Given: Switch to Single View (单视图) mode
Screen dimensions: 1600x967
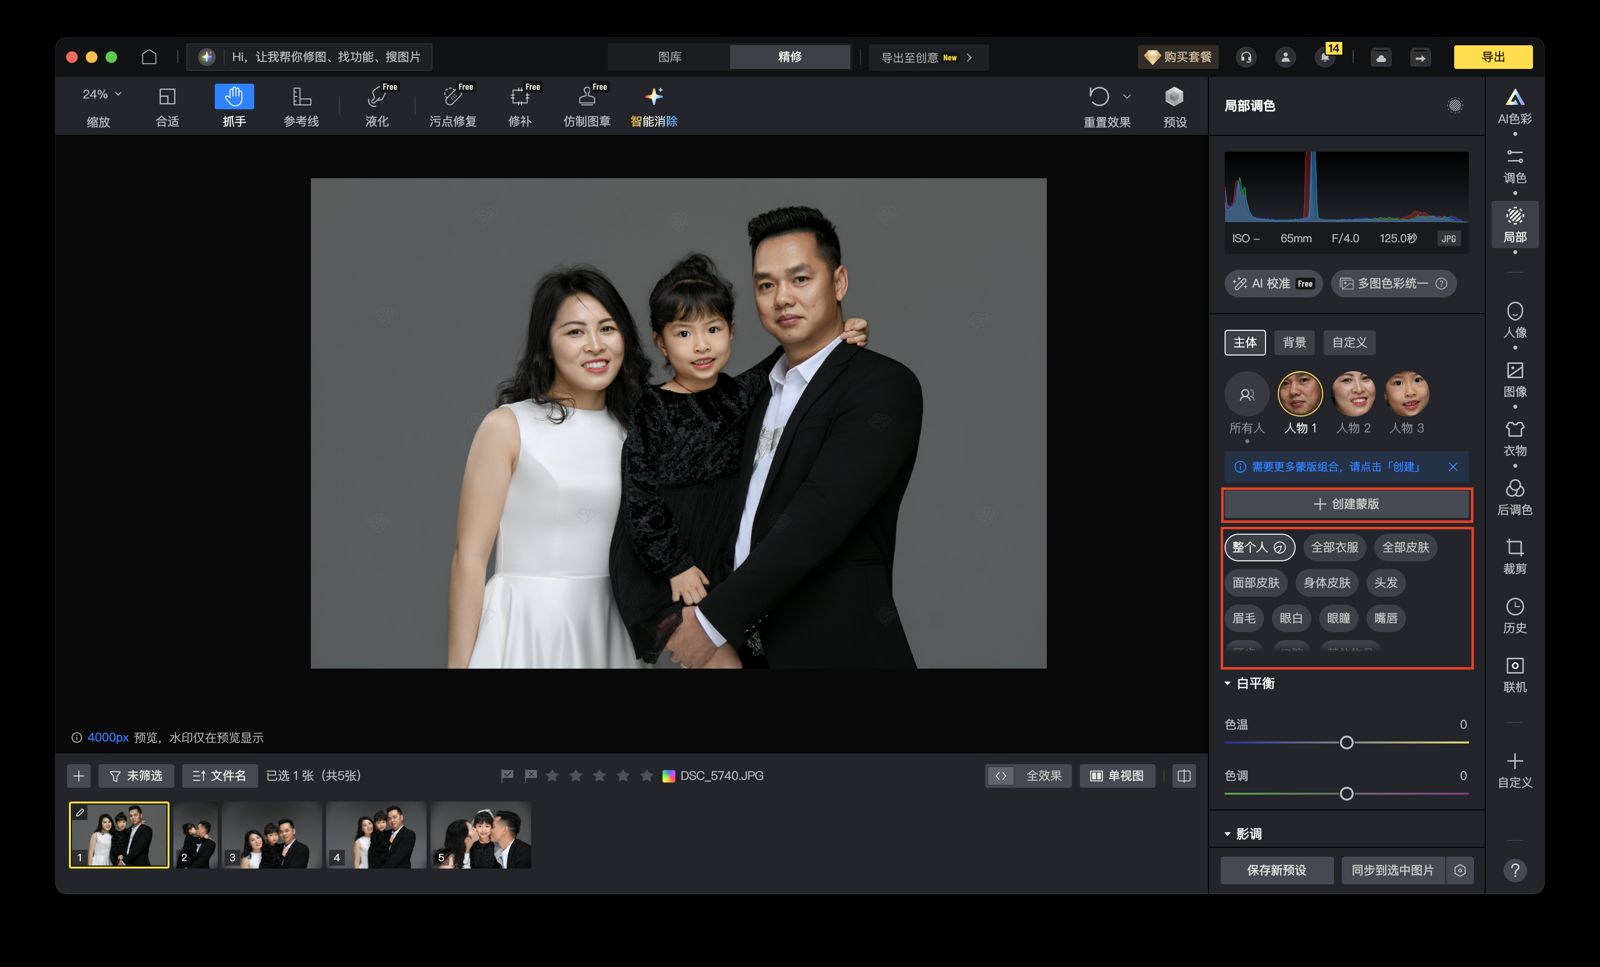Looking at the screenshot, I should pyautogui.click(x=1117, y=776).
